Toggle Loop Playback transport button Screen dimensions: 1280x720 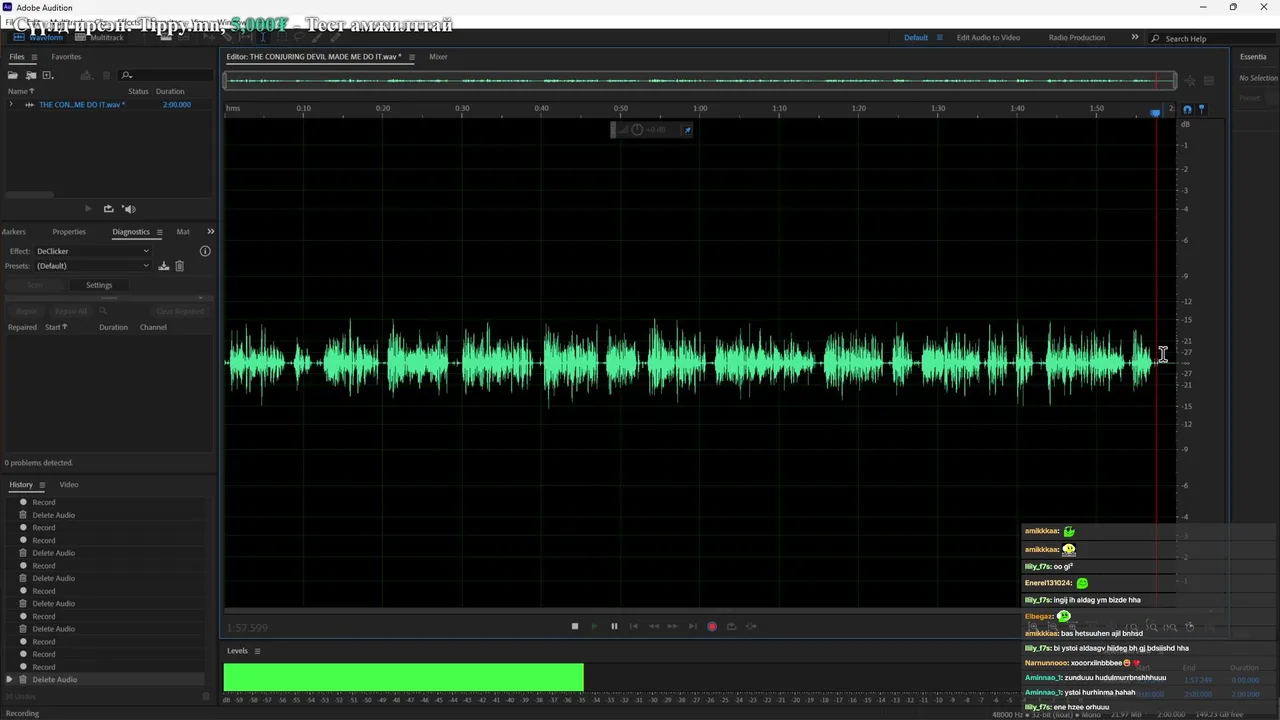tap(731, 627)
